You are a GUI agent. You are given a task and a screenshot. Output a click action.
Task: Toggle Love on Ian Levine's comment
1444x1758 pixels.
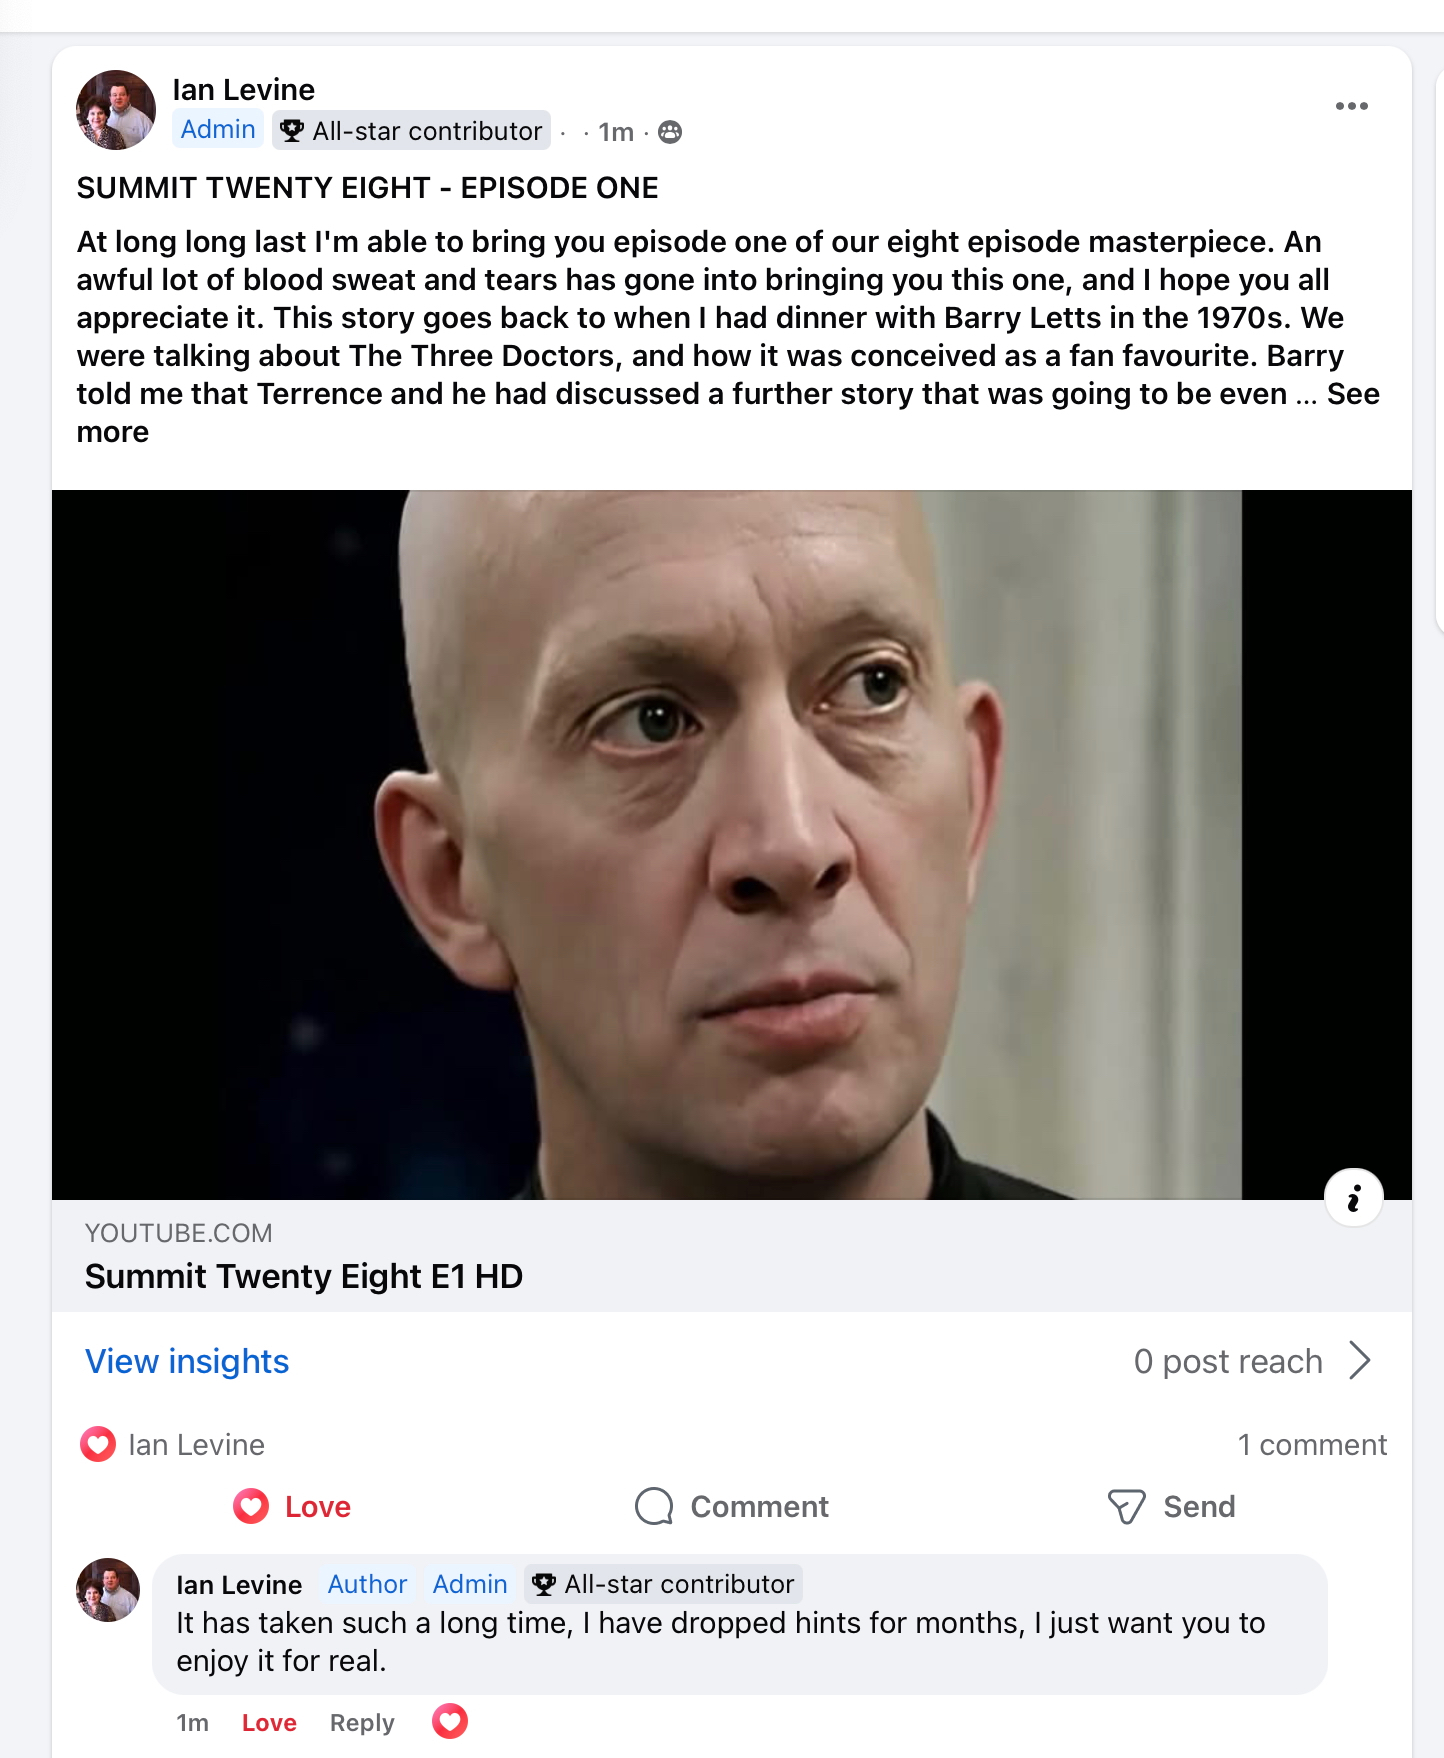coord(269,1722)
